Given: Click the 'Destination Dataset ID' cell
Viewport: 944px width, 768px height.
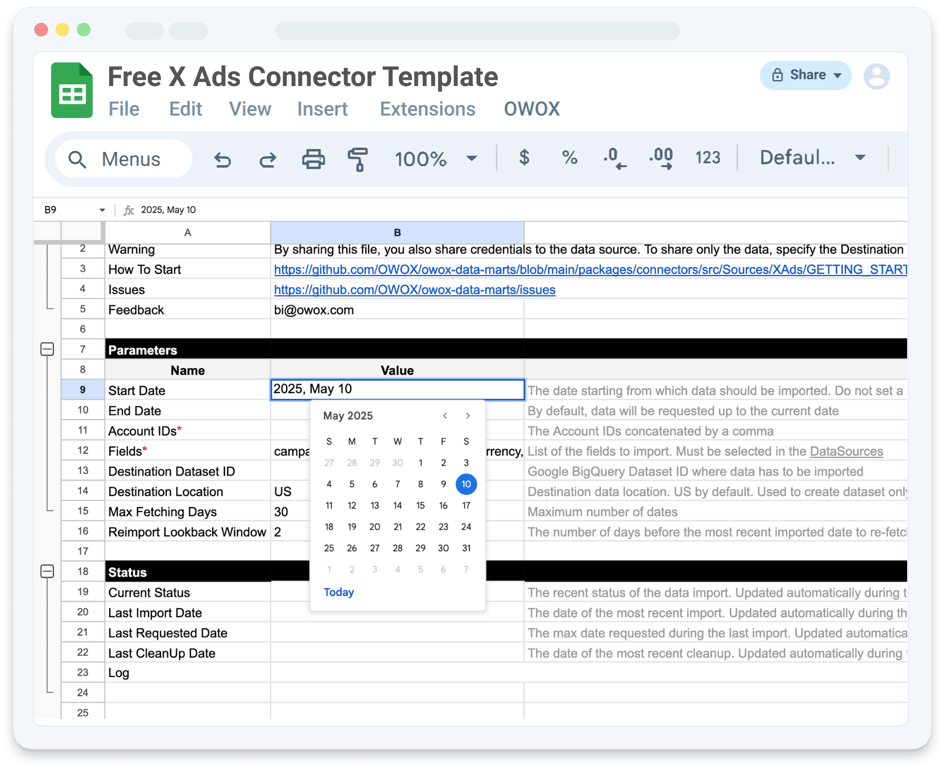Looking at the screenshot, I should coord(188,472).
